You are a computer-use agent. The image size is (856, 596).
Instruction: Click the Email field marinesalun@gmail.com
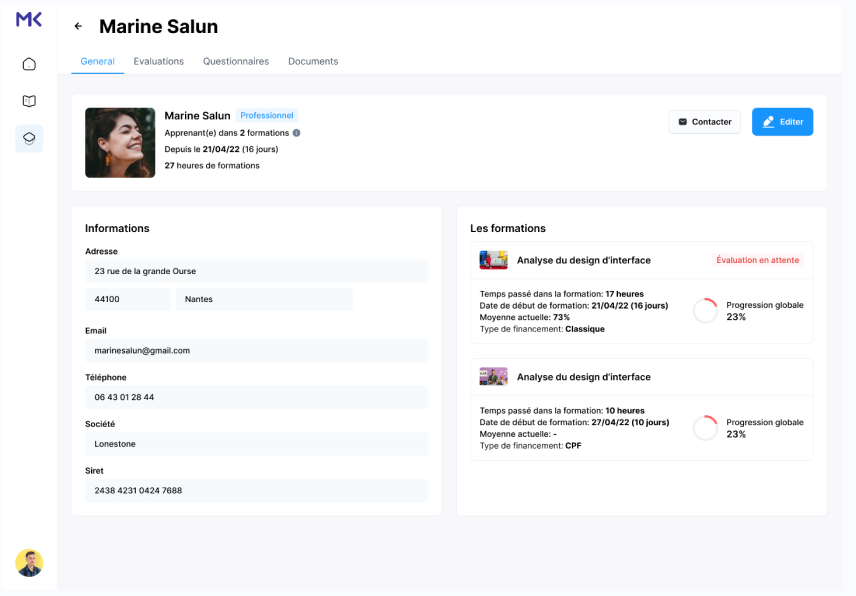coord(257,350)
